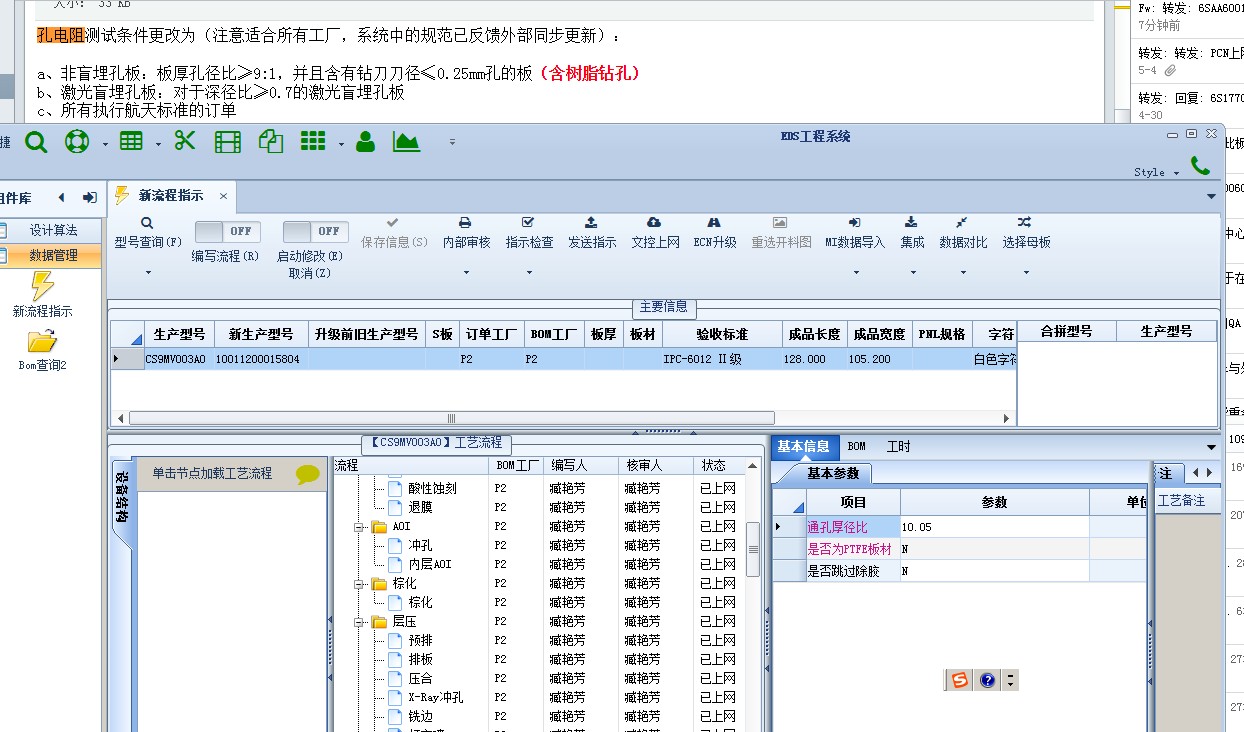
Task: Click 型号查询(F) search tool
Action: point(147,234)
